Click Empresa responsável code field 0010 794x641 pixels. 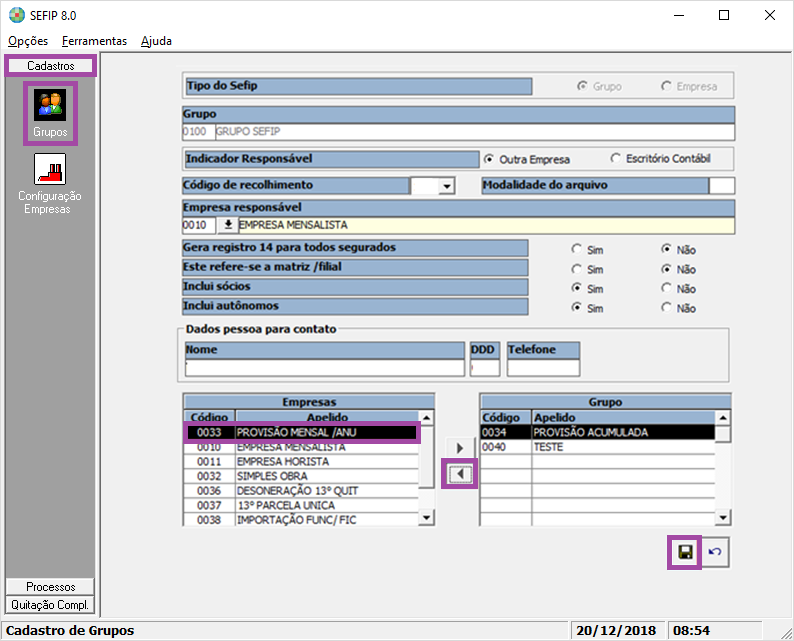point(199,225)
